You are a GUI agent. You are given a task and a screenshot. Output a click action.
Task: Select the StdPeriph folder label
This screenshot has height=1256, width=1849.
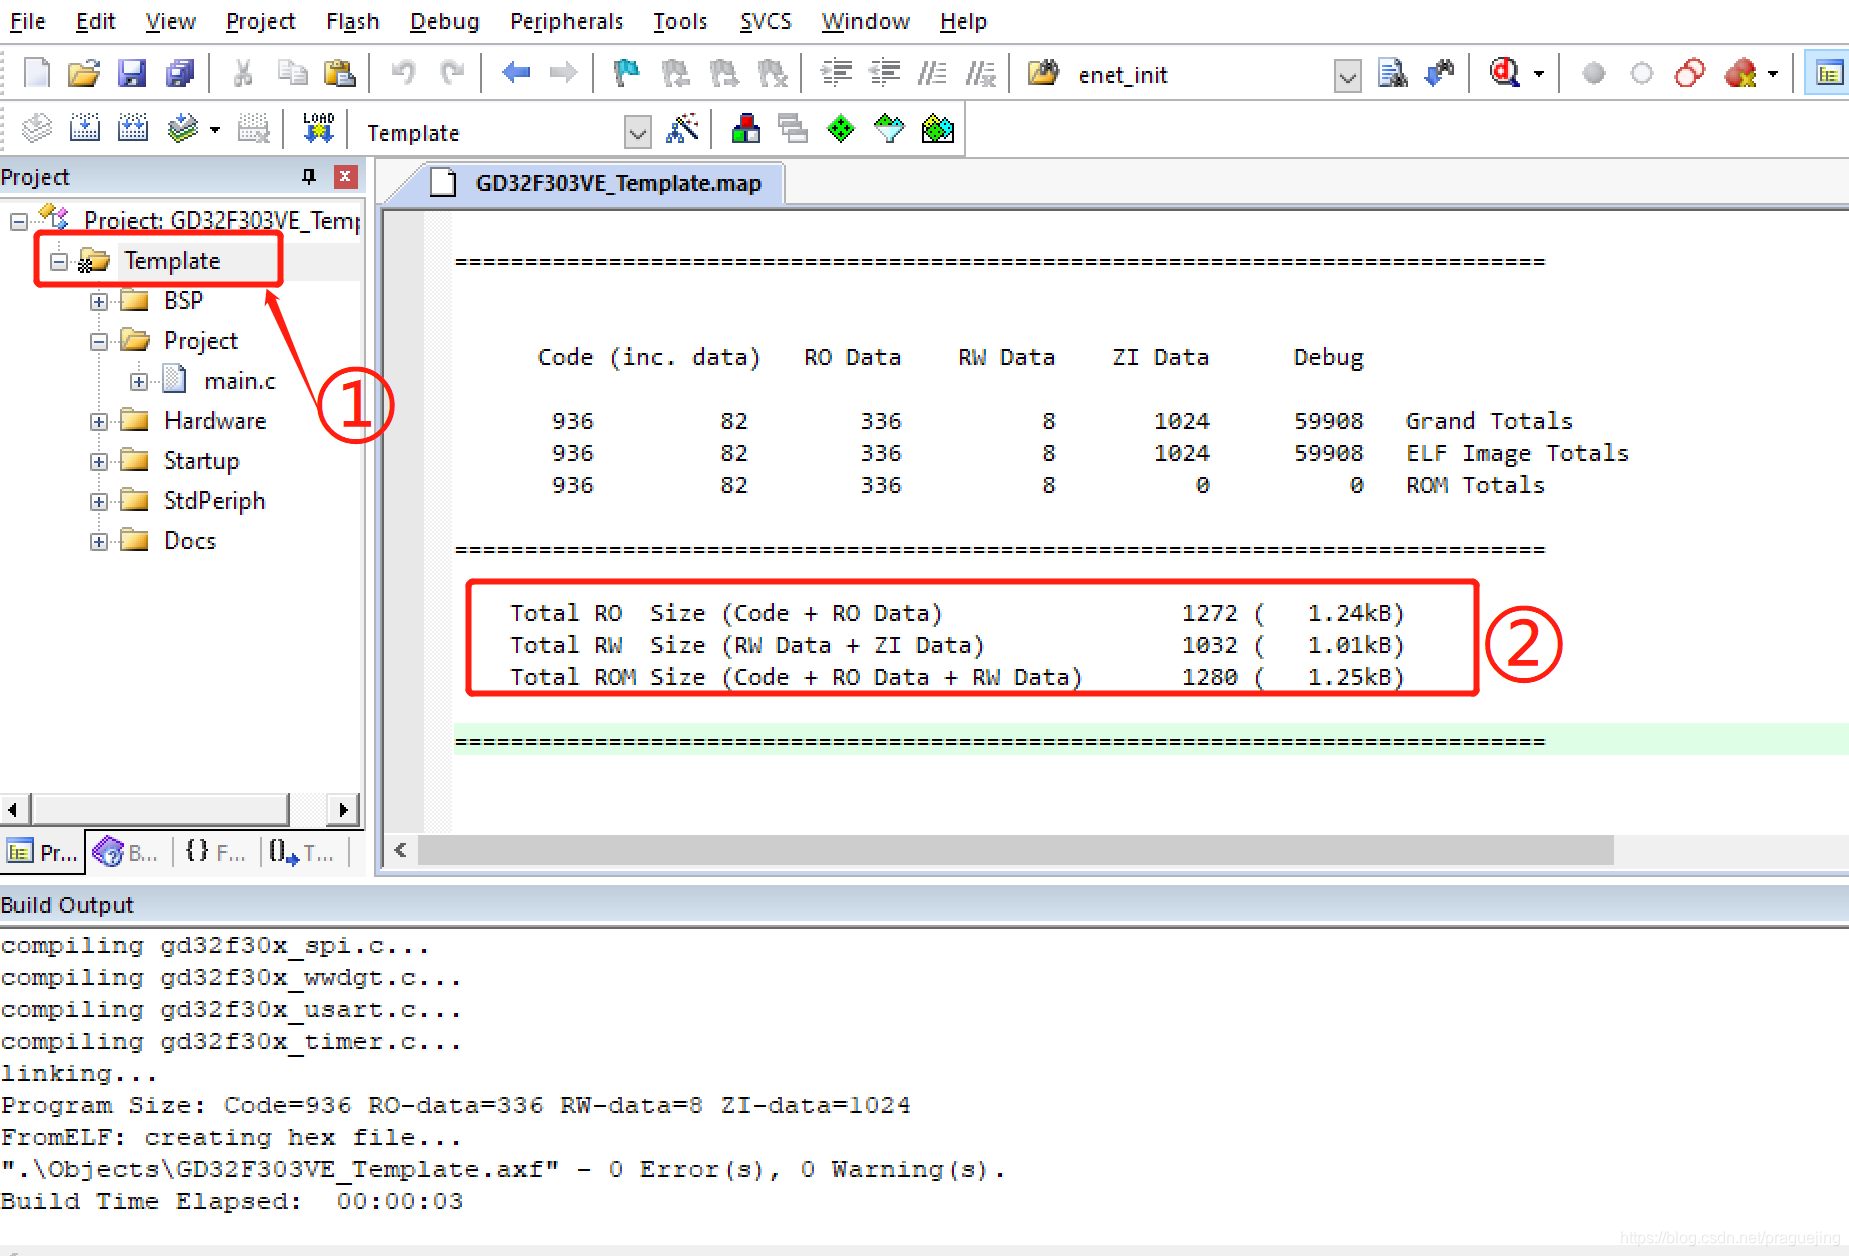point(214,501)
